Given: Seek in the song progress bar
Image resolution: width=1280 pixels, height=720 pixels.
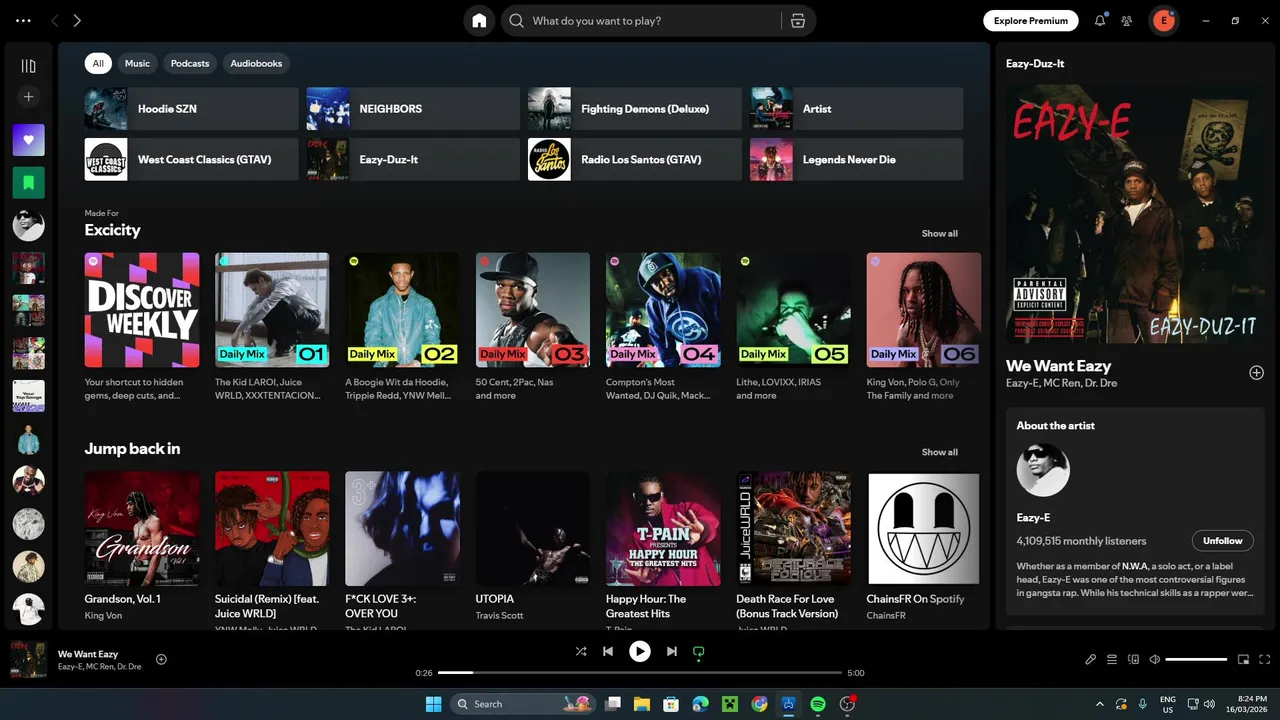Looking at the screenshot, I should click(x=640, y=673).
